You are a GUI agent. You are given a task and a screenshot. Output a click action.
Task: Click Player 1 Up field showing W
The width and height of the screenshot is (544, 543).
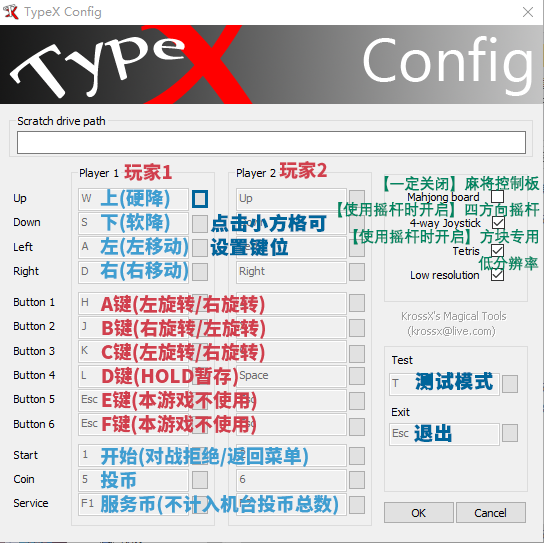click(133, 199)
